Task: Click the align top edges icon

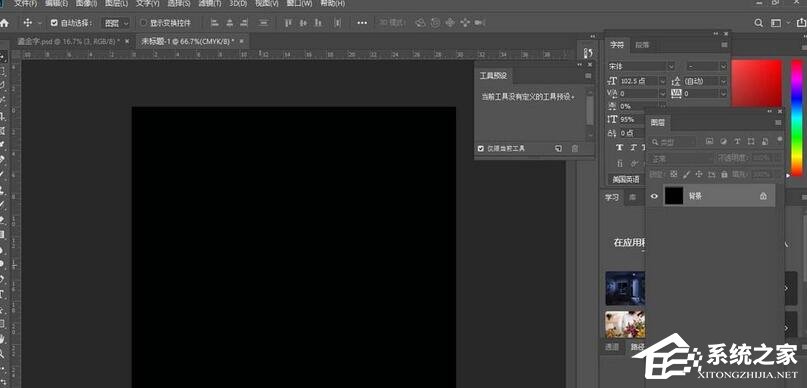Action: coord(289,23)
